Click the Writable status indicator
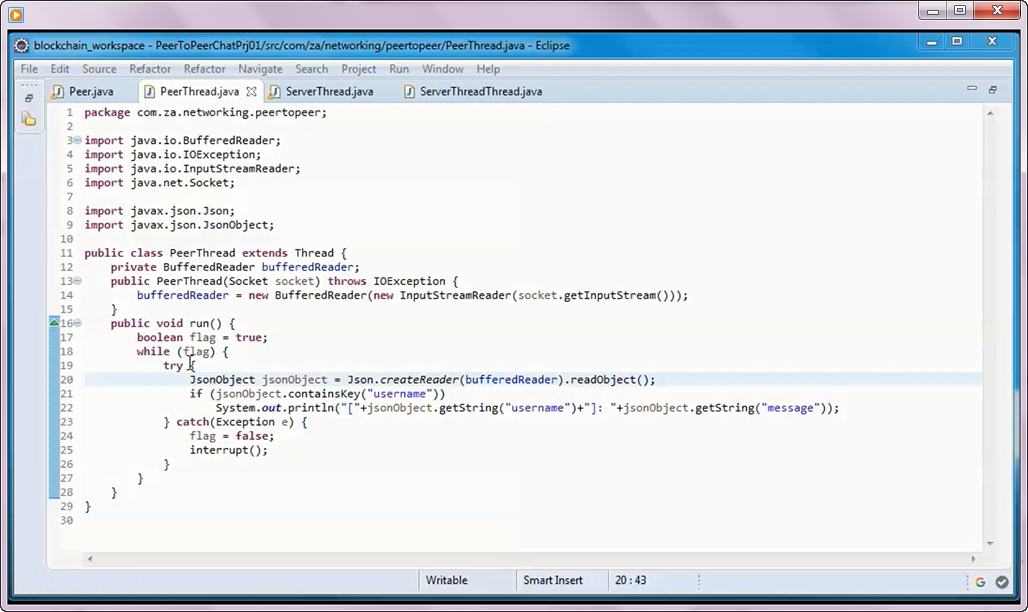Image resolution: width=1028 pixels, height=612 pixels. (446, 581)
